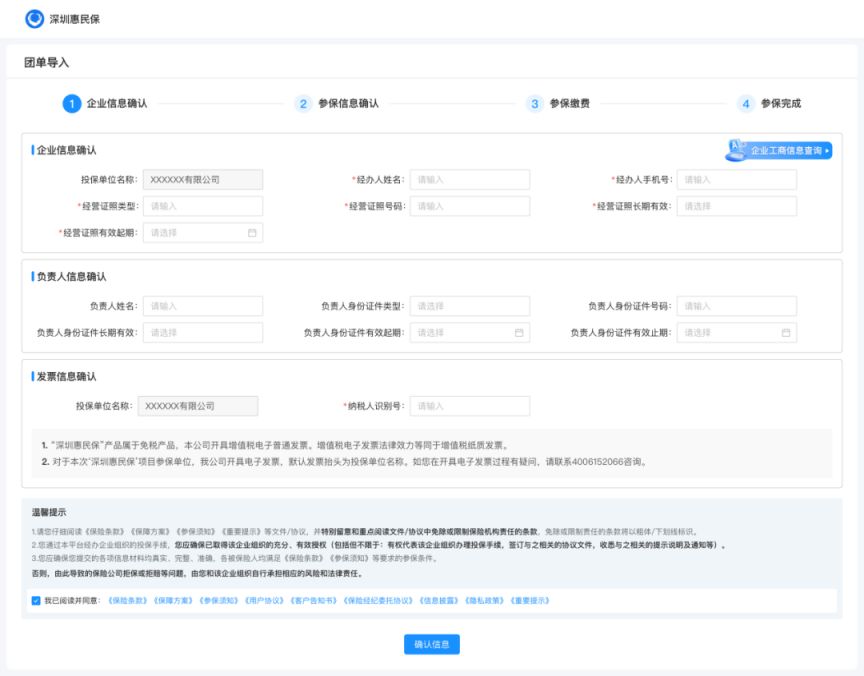864x676 pixels.
Task: Focus 经办人手机号 input field
Action: pos(737,180)
